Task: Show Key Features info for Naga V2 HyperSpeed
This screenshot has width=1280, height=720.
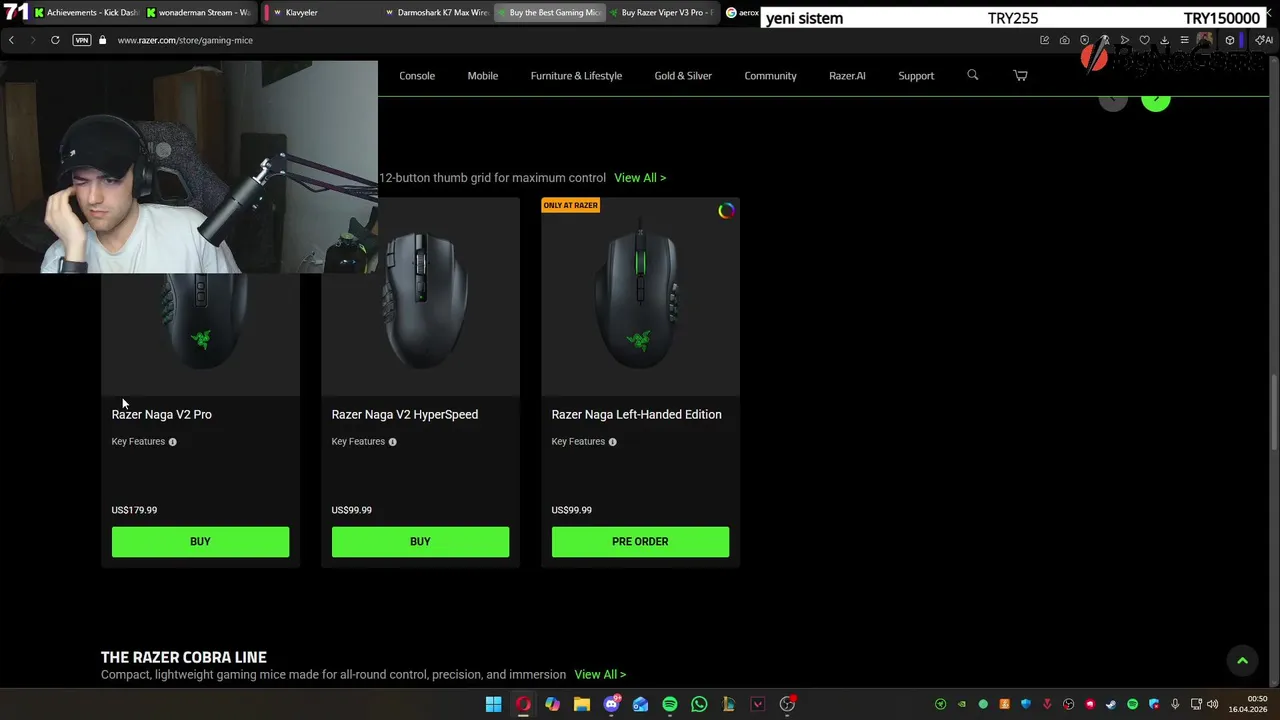Action: (x=392, y=442)
